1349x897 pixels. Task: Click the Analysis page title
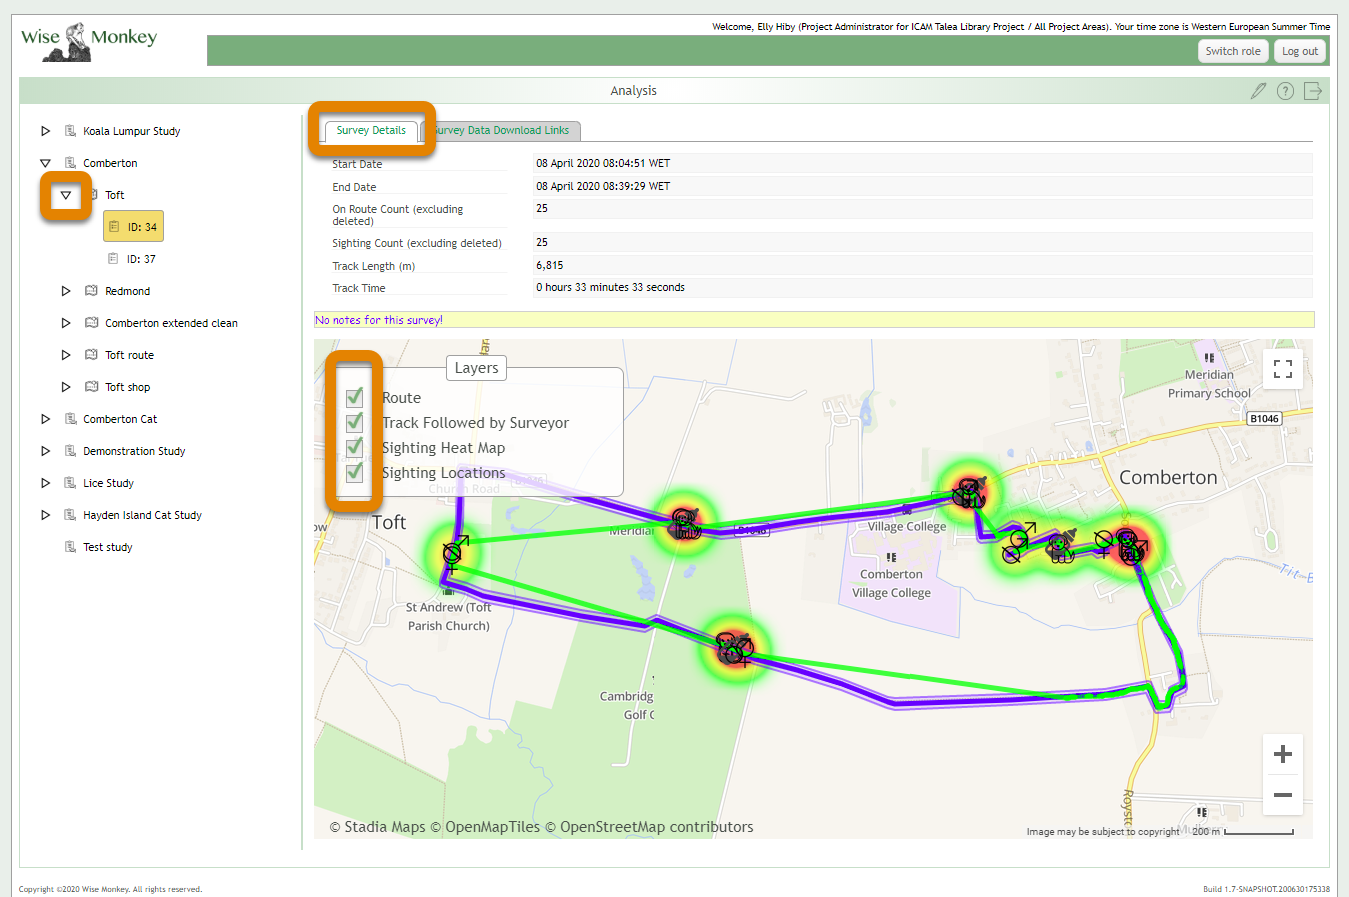point(634,91)
